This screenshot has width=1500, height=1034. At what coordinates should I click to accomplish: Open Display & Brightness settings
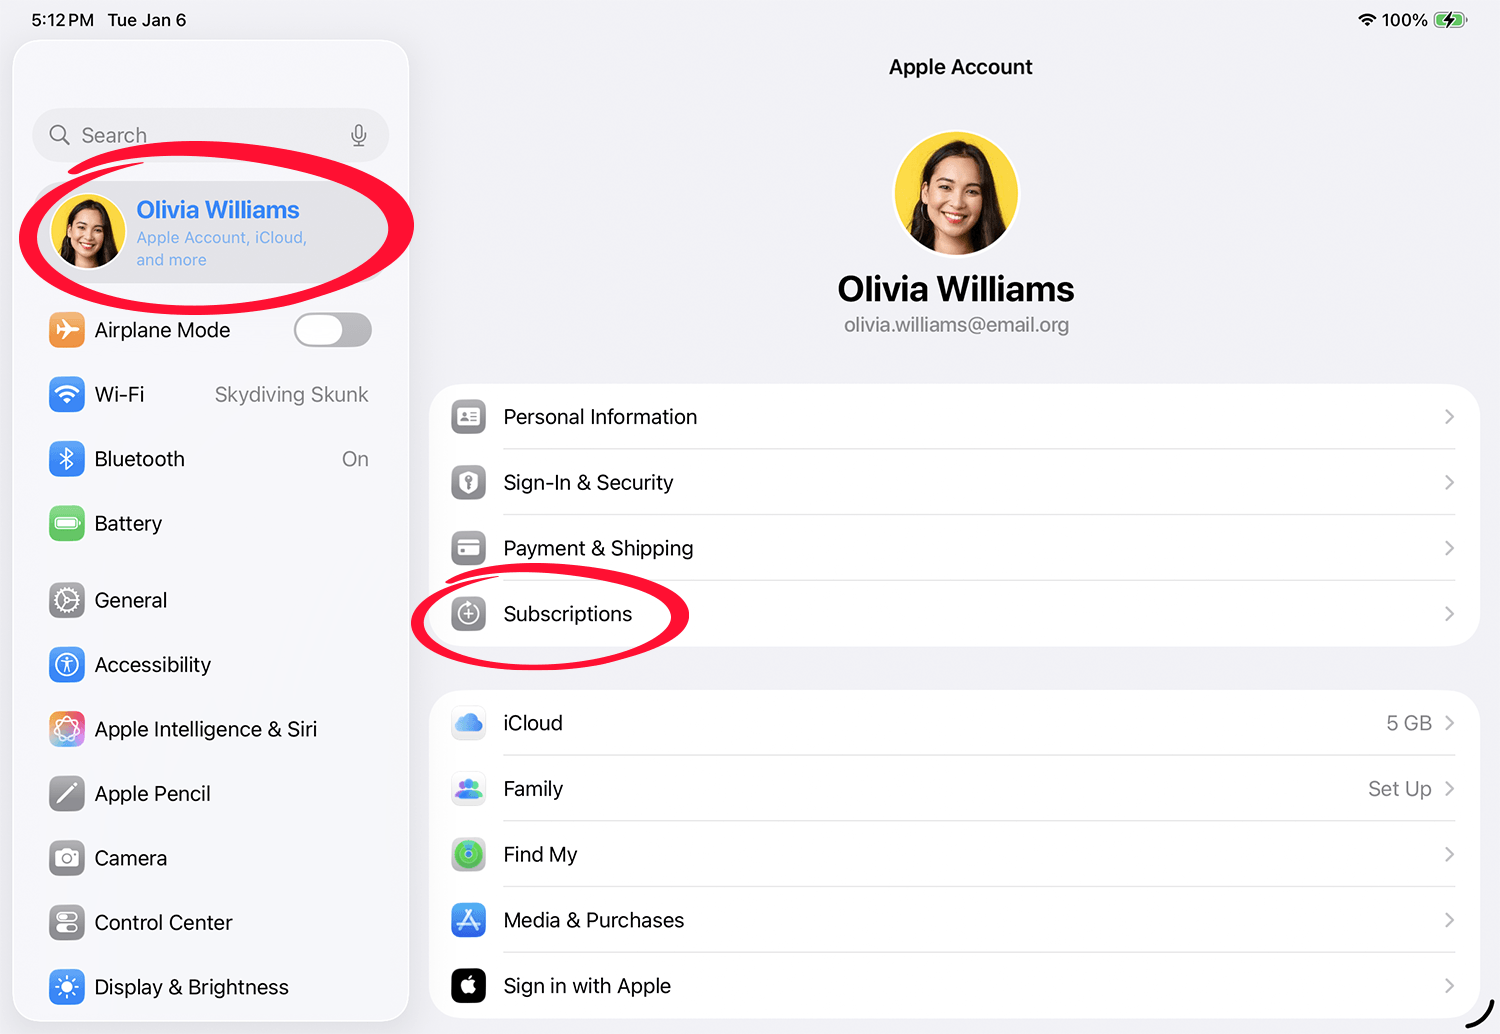click(210, 987)
